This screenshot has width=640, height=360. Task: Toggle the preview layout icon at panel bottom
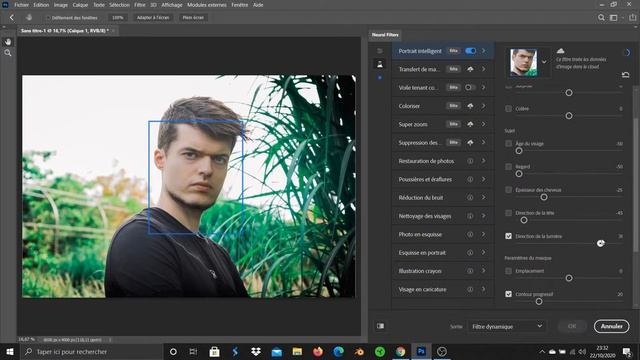[x=380, y=326]
